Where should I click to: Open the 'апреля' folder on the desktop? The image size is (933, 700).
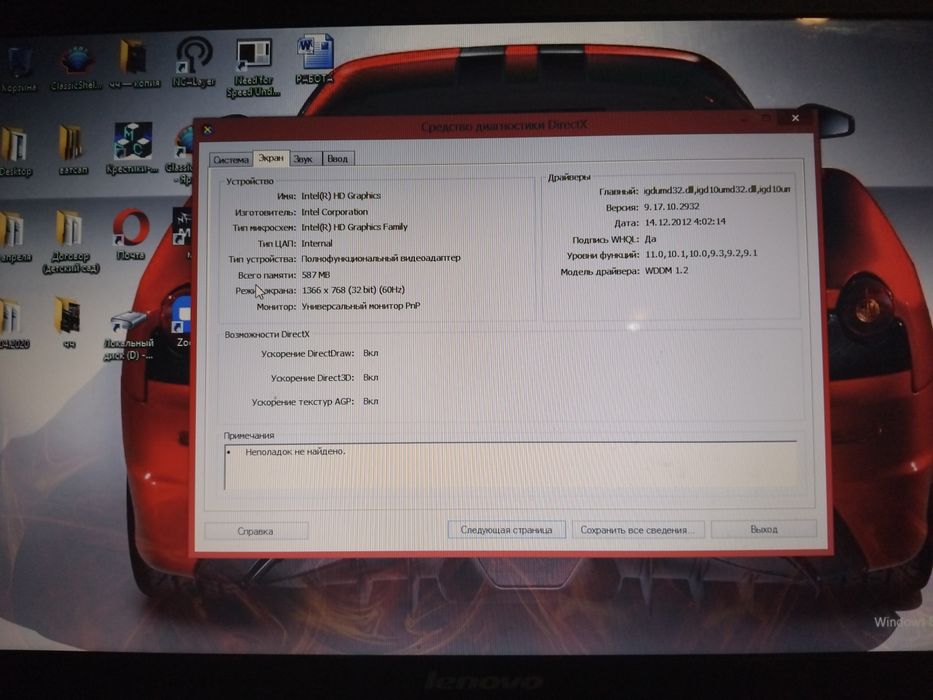click(x=15, y=238)
